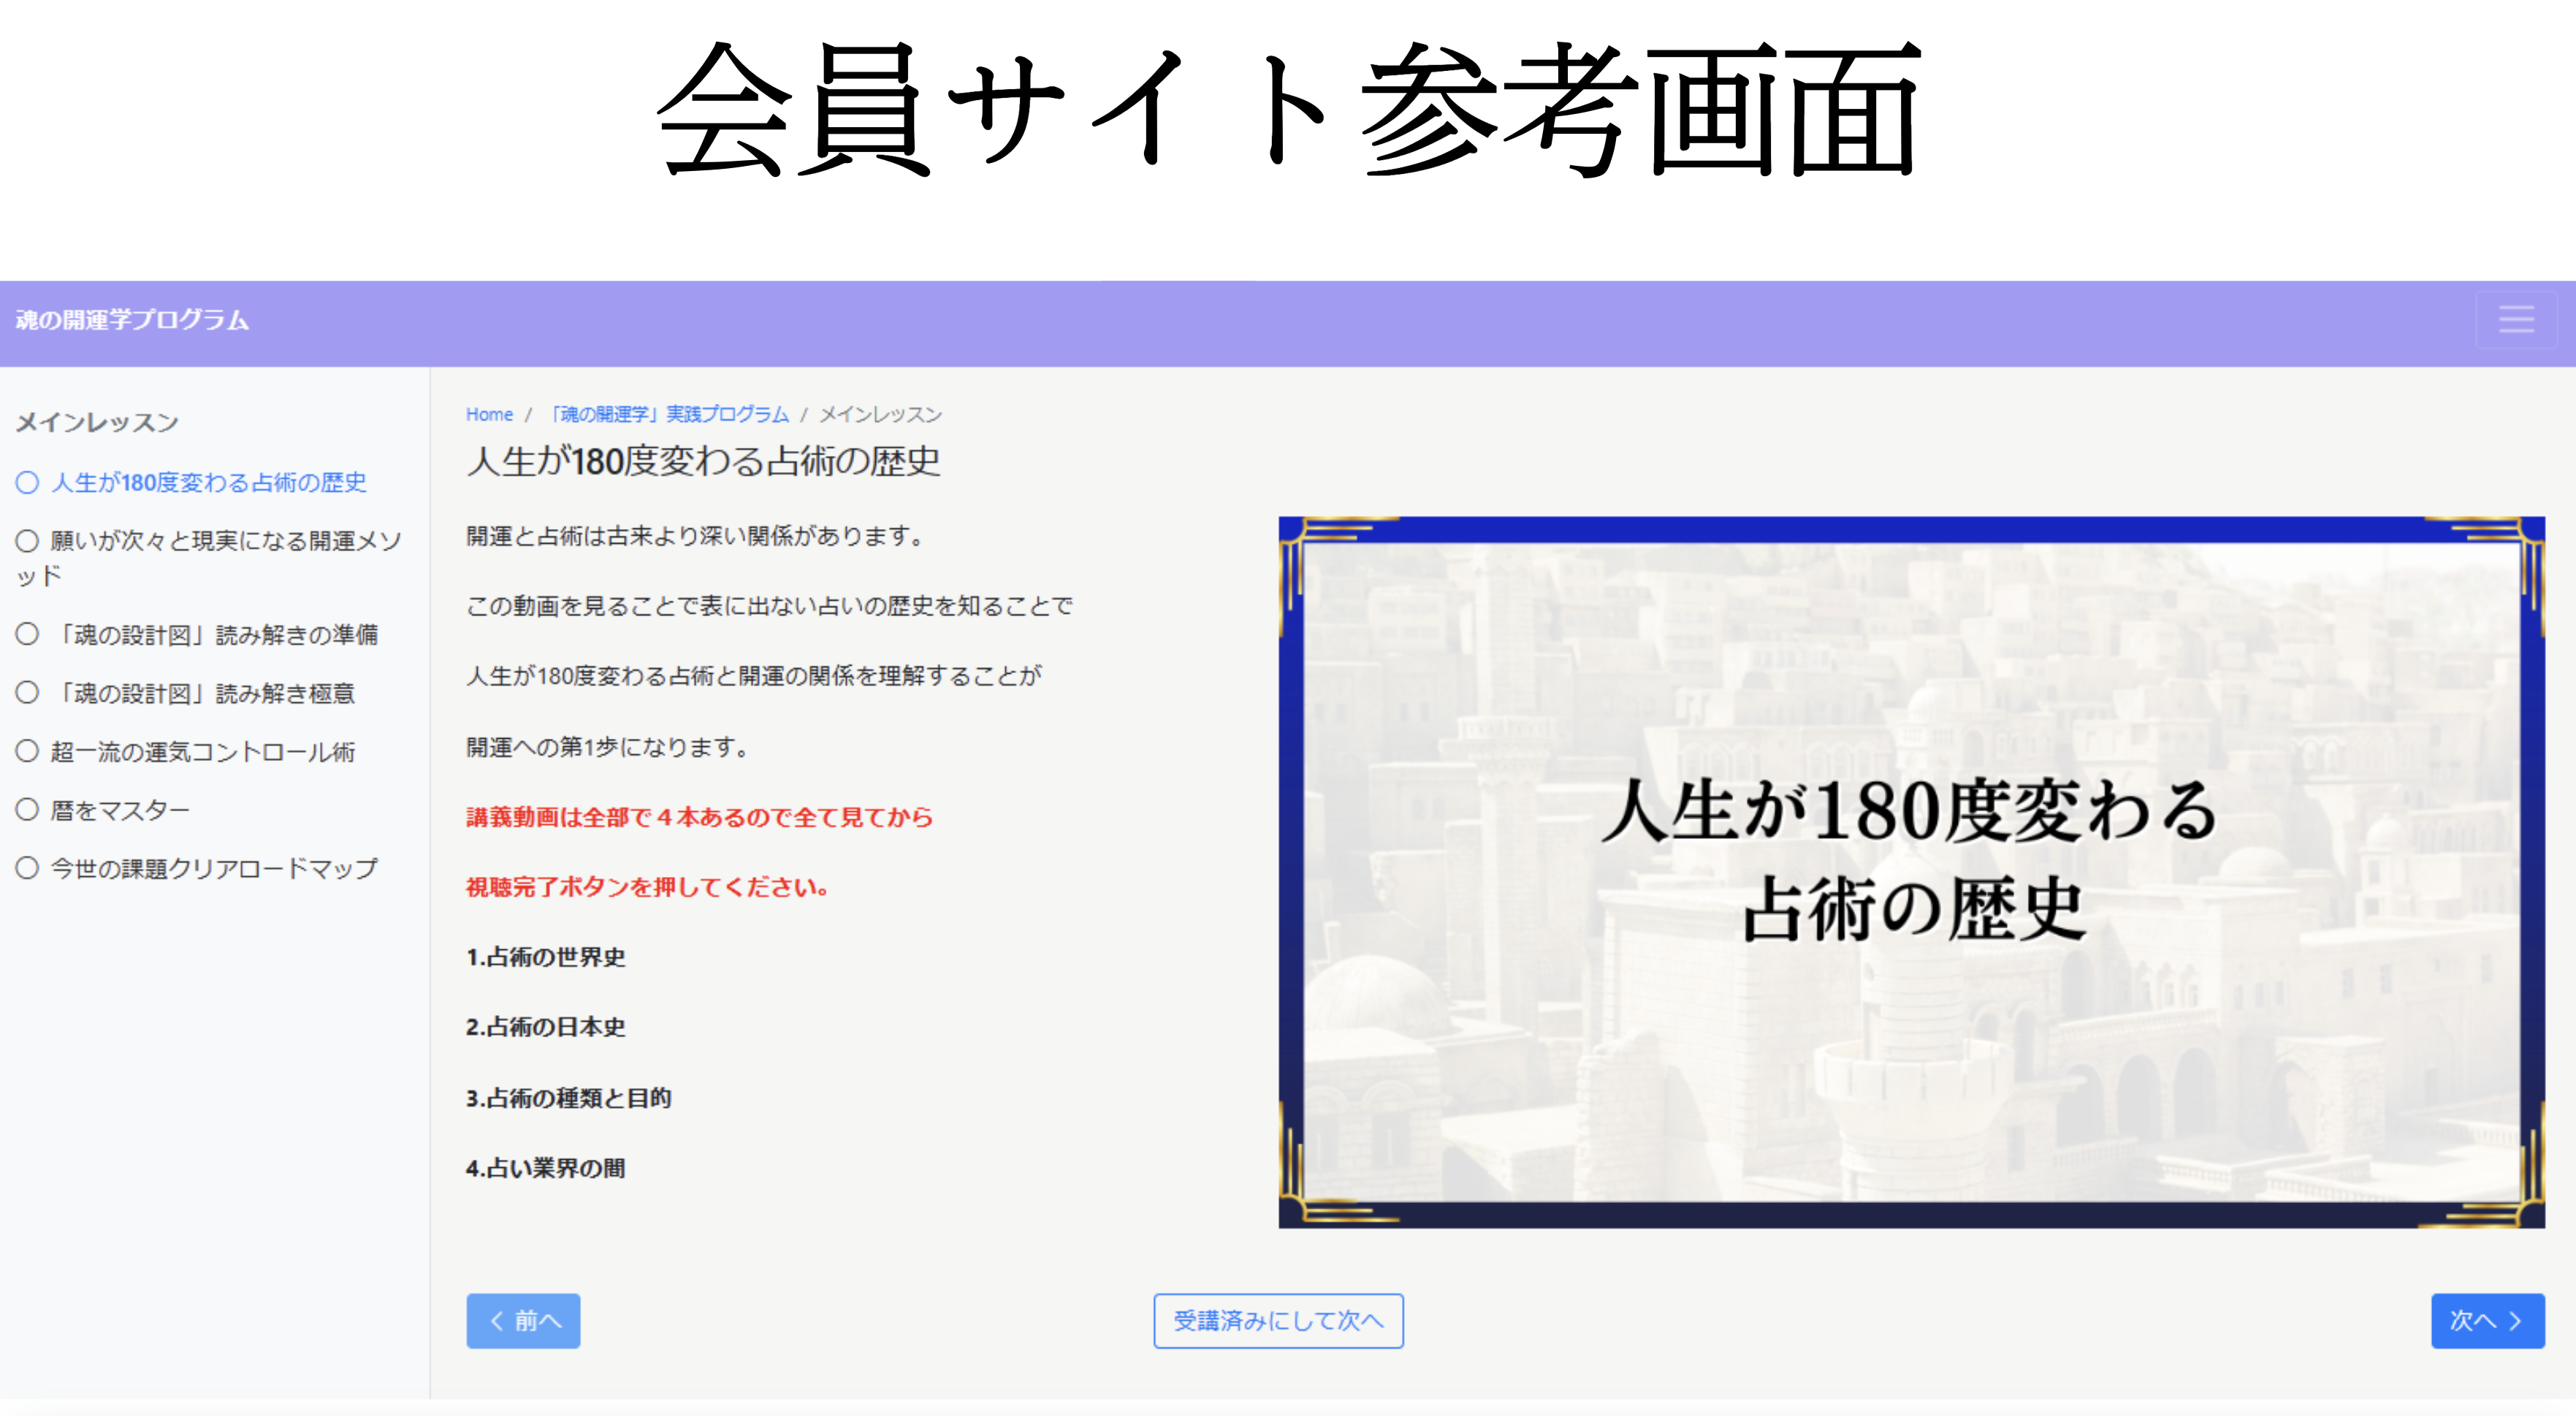Play the 占術の歴史 video thumbnail
Screen dimensions: 2576x1428
coord(1911,872)
